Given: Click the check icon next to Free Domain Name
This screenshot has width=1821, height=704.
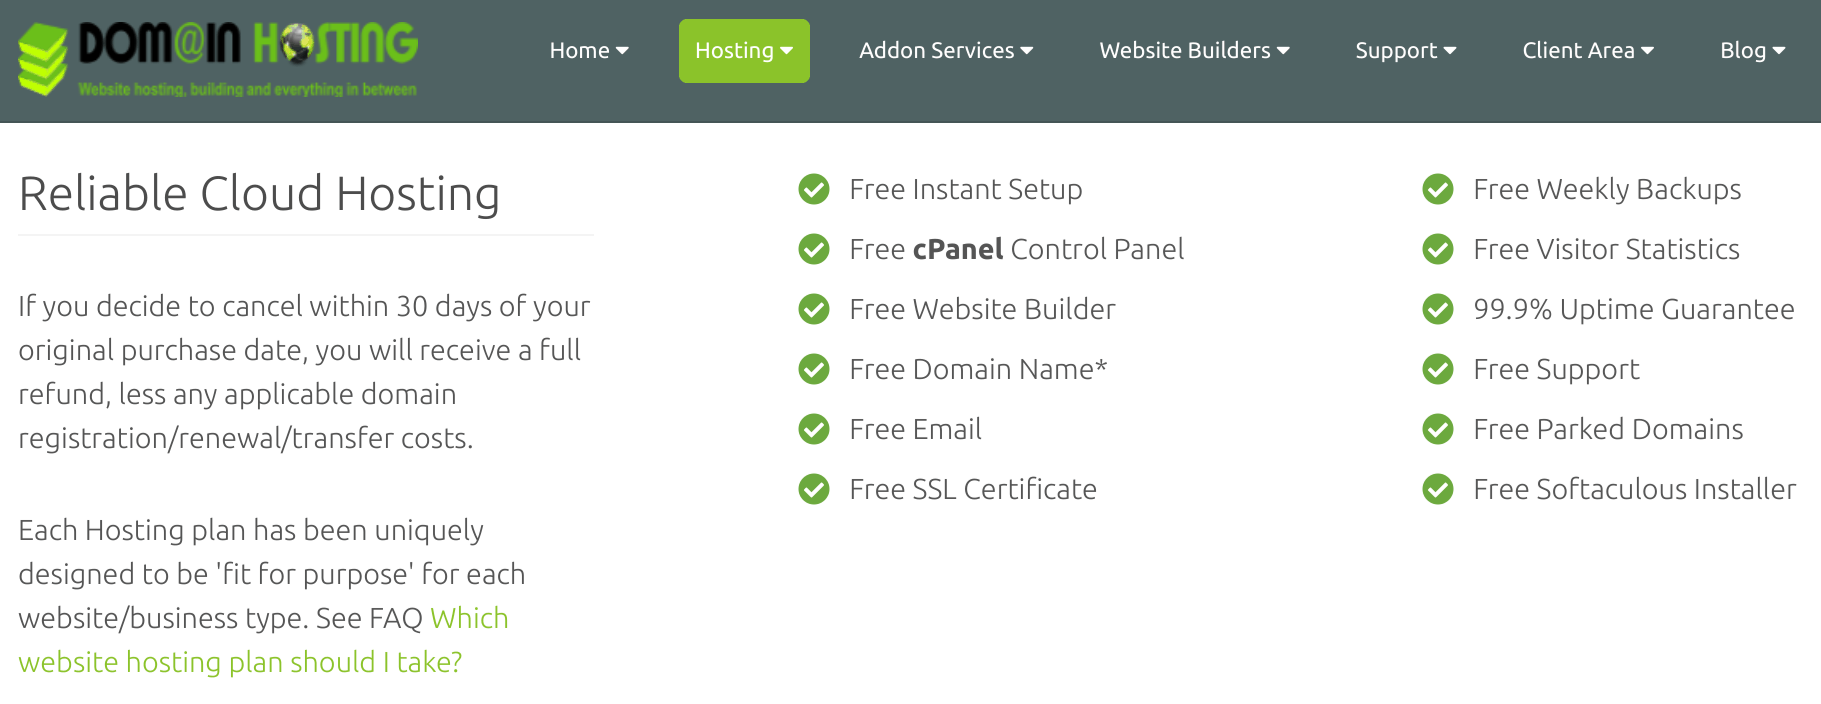Looking at the screenshot, I should (814, 369).
